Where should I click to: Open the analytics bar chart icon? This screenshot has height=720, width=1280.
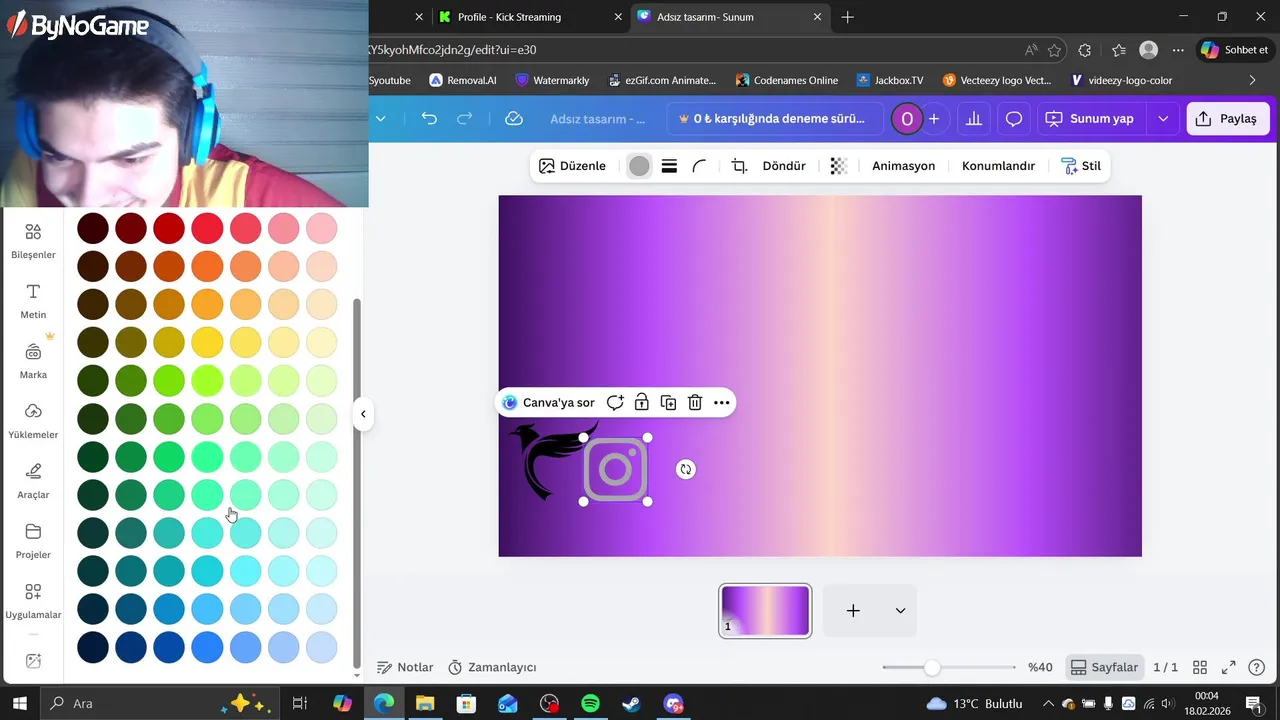click(972, 118)
